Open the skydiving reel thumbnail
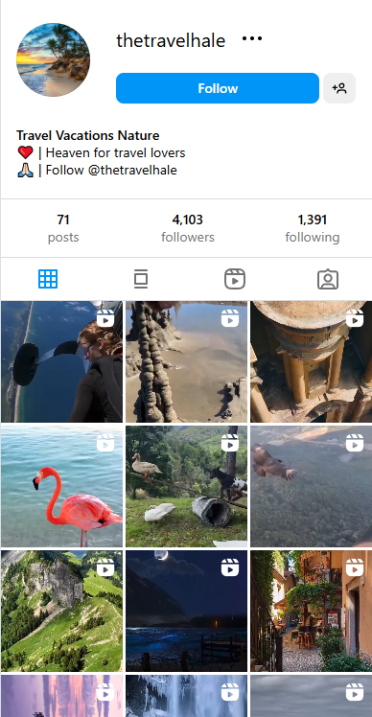 [x=62, y=362]
